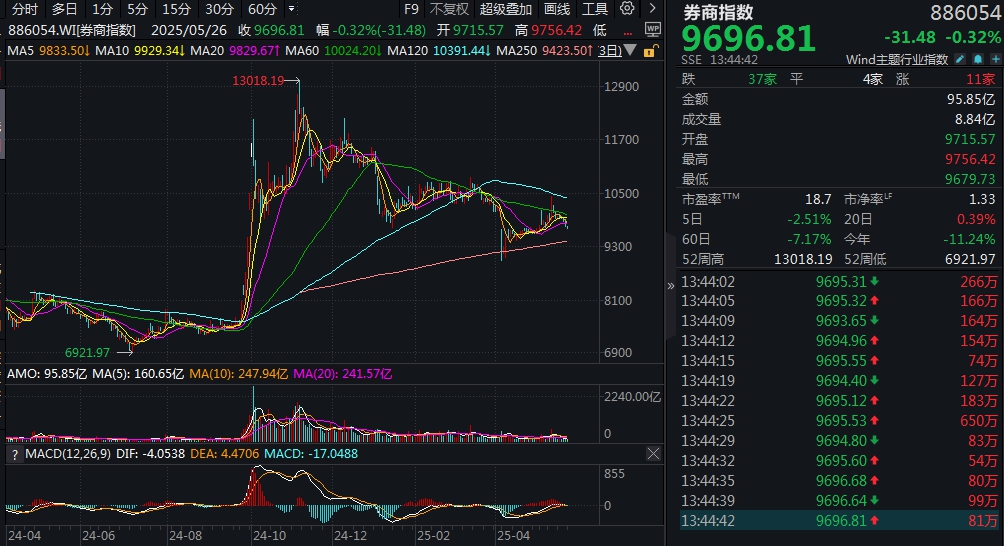Click 最高 value 9756.42 in panel

[970, 159]
